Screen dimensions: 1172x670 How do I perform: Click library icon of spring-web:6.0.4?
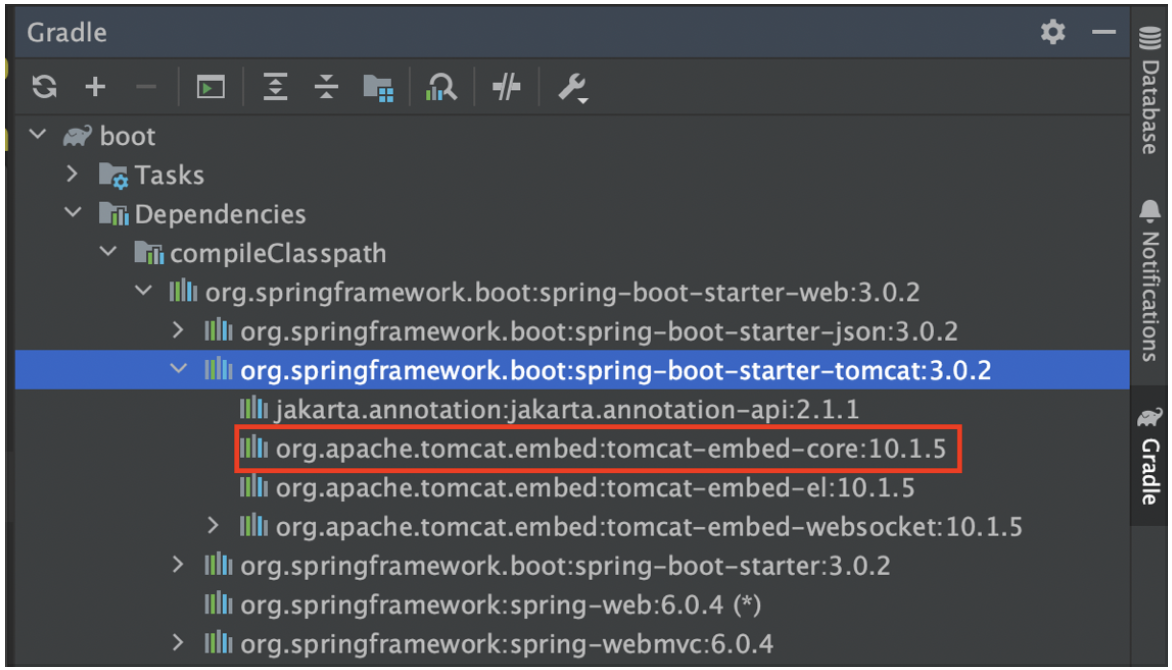[218, 603]
